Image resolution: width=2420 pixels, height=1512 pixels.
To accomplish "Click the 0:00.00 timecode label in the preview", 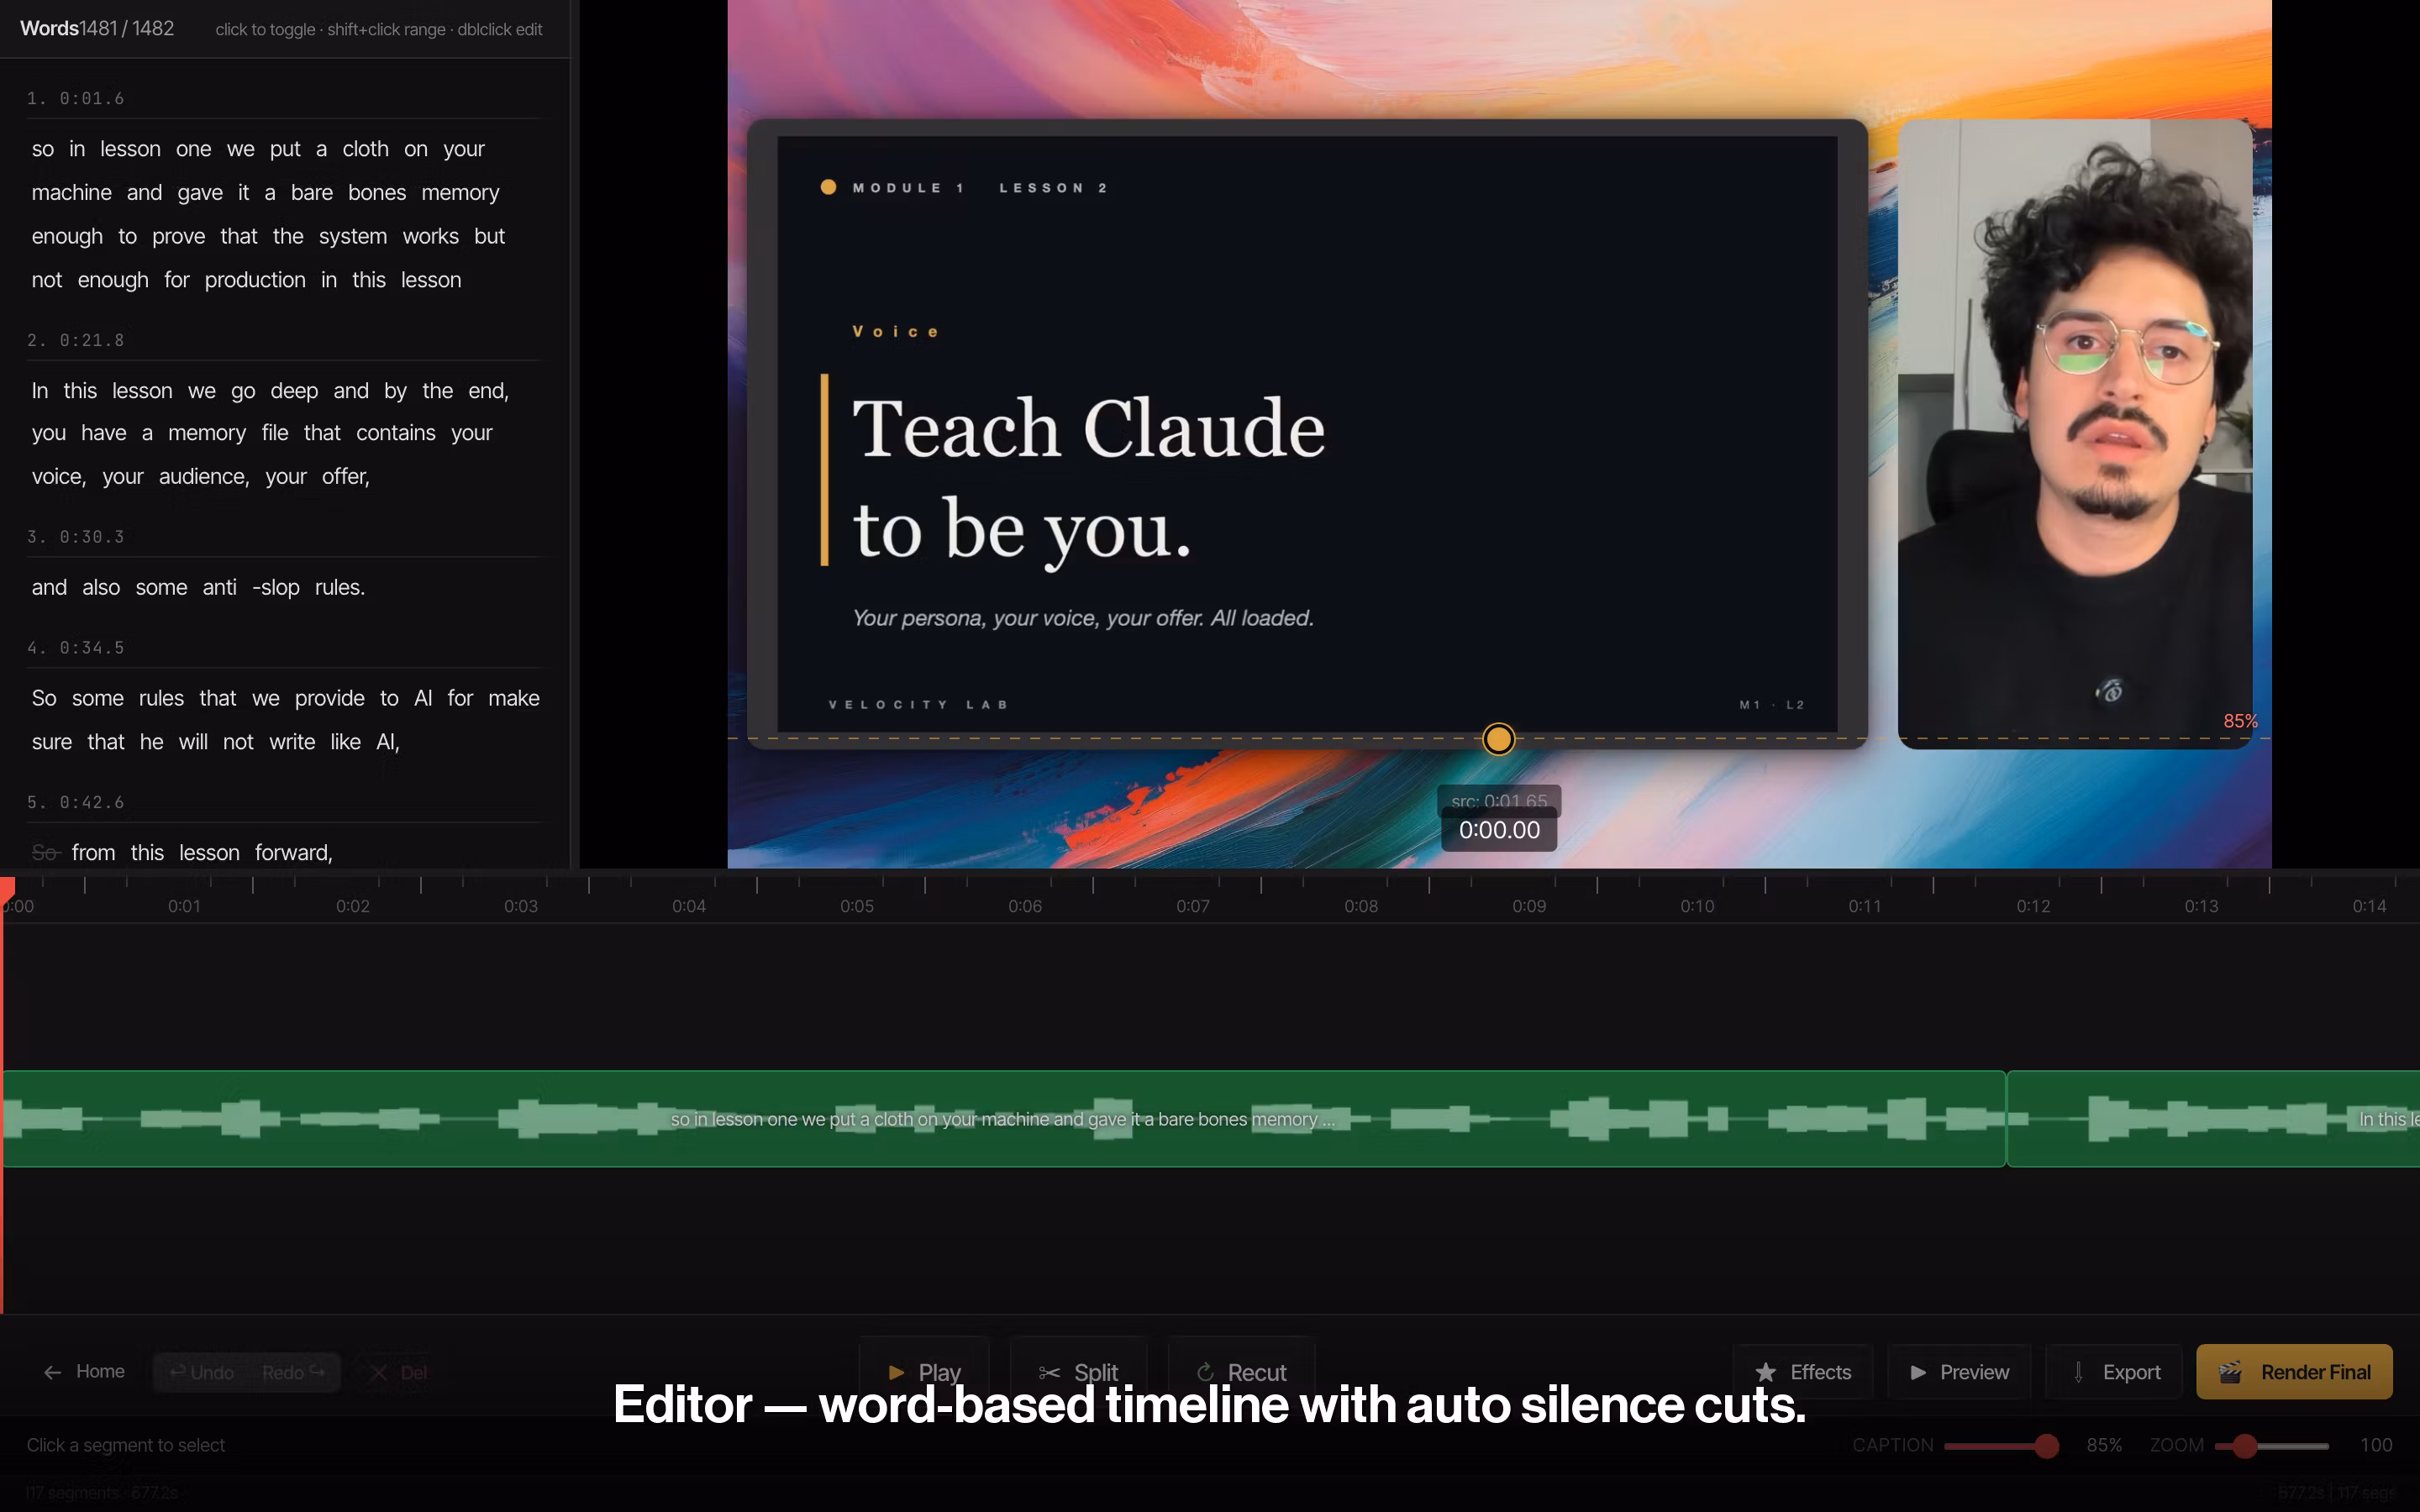I will [1499, 830].
